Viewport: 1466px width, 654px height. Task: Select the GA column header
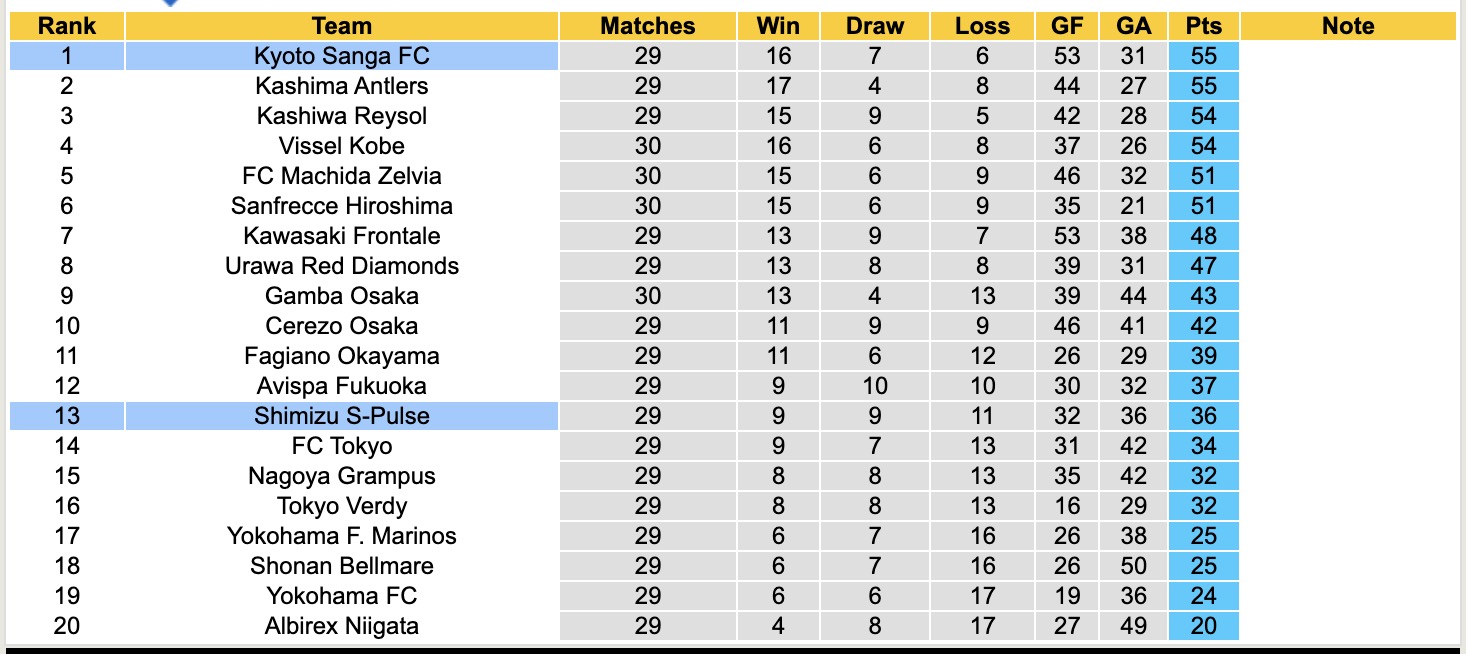pos(1133,26)
